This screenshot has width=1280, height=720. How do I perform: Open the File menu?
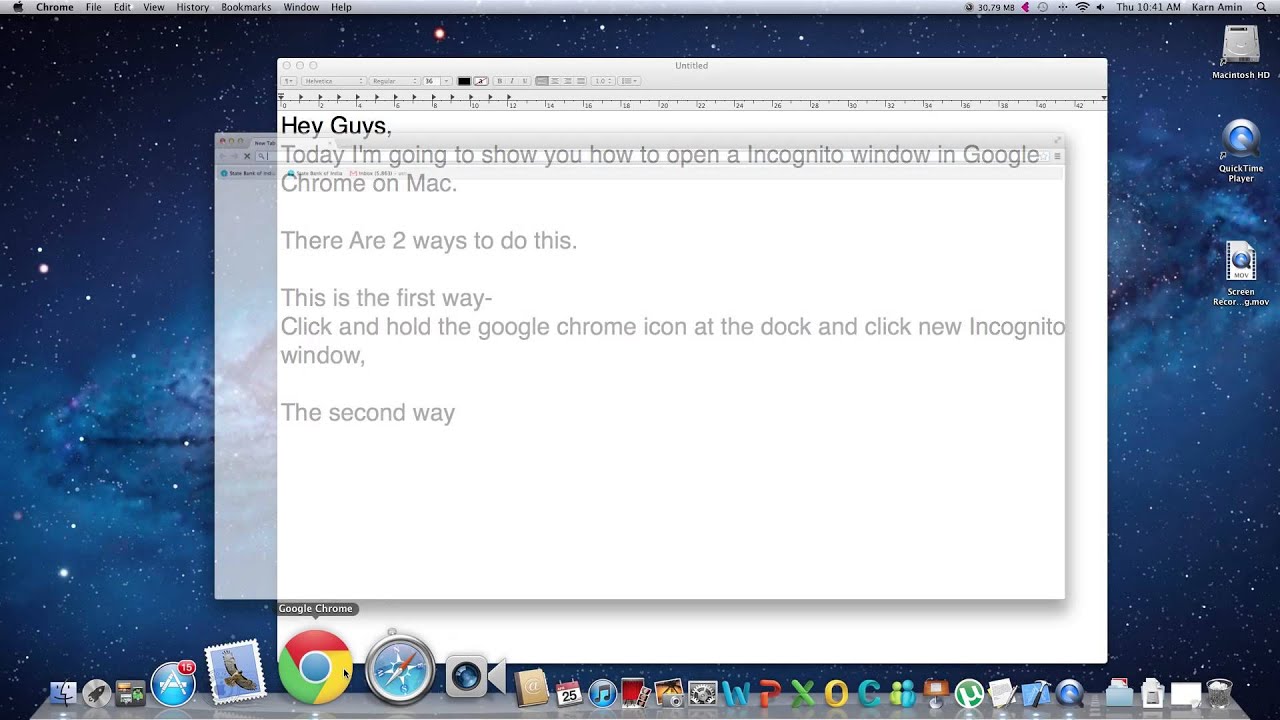(93, 7)
